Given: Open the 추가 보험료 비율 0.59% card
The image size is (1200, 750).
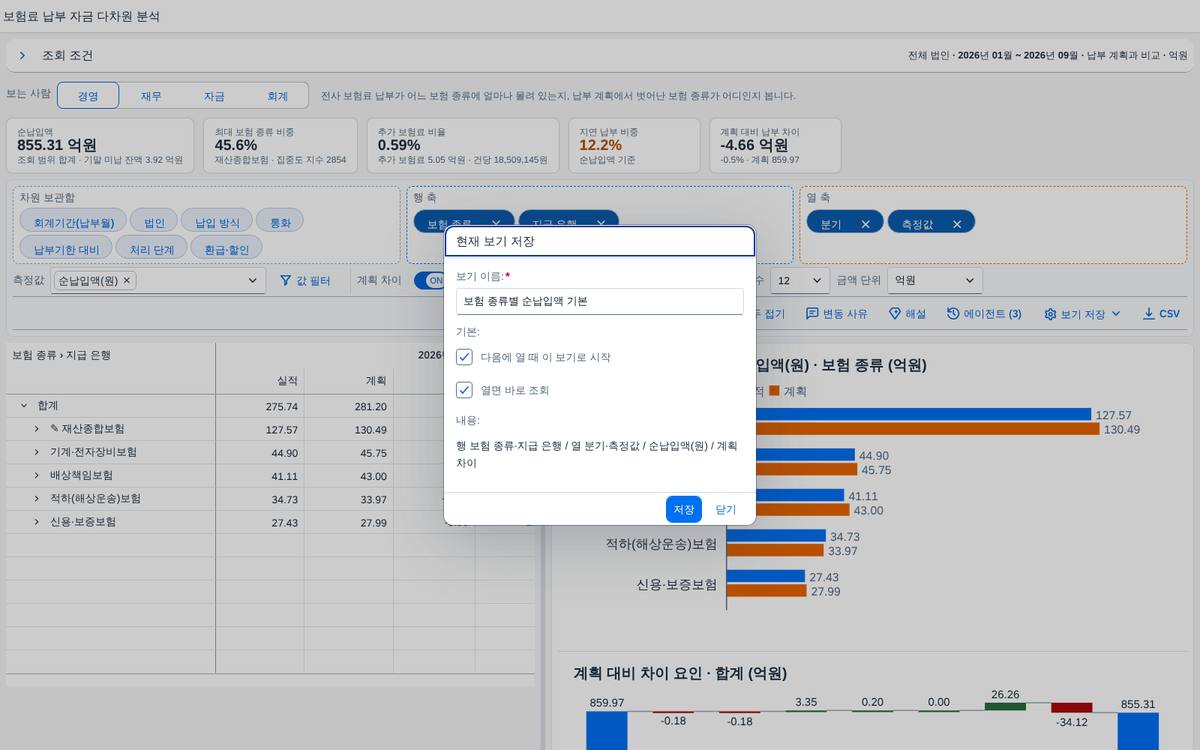Looking at the screenshot, I should coord(463,145).
